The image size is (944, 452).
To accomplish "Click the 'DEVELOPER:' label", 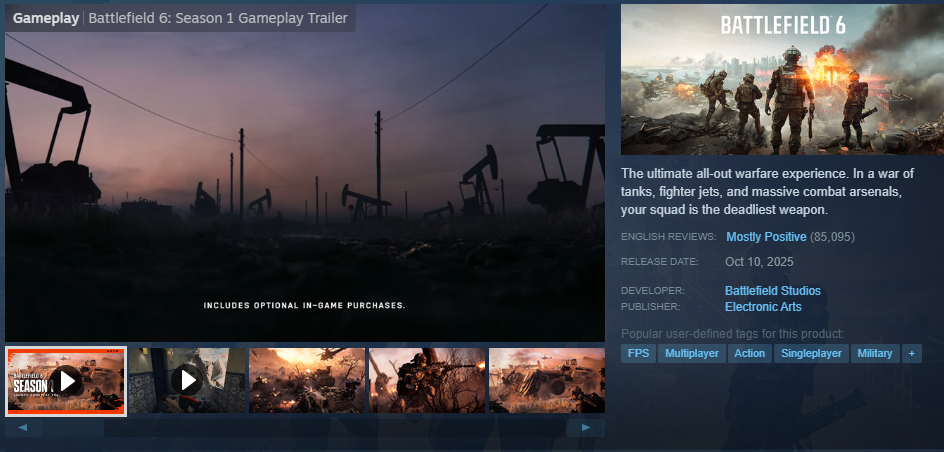I will [x=653, y=291].
